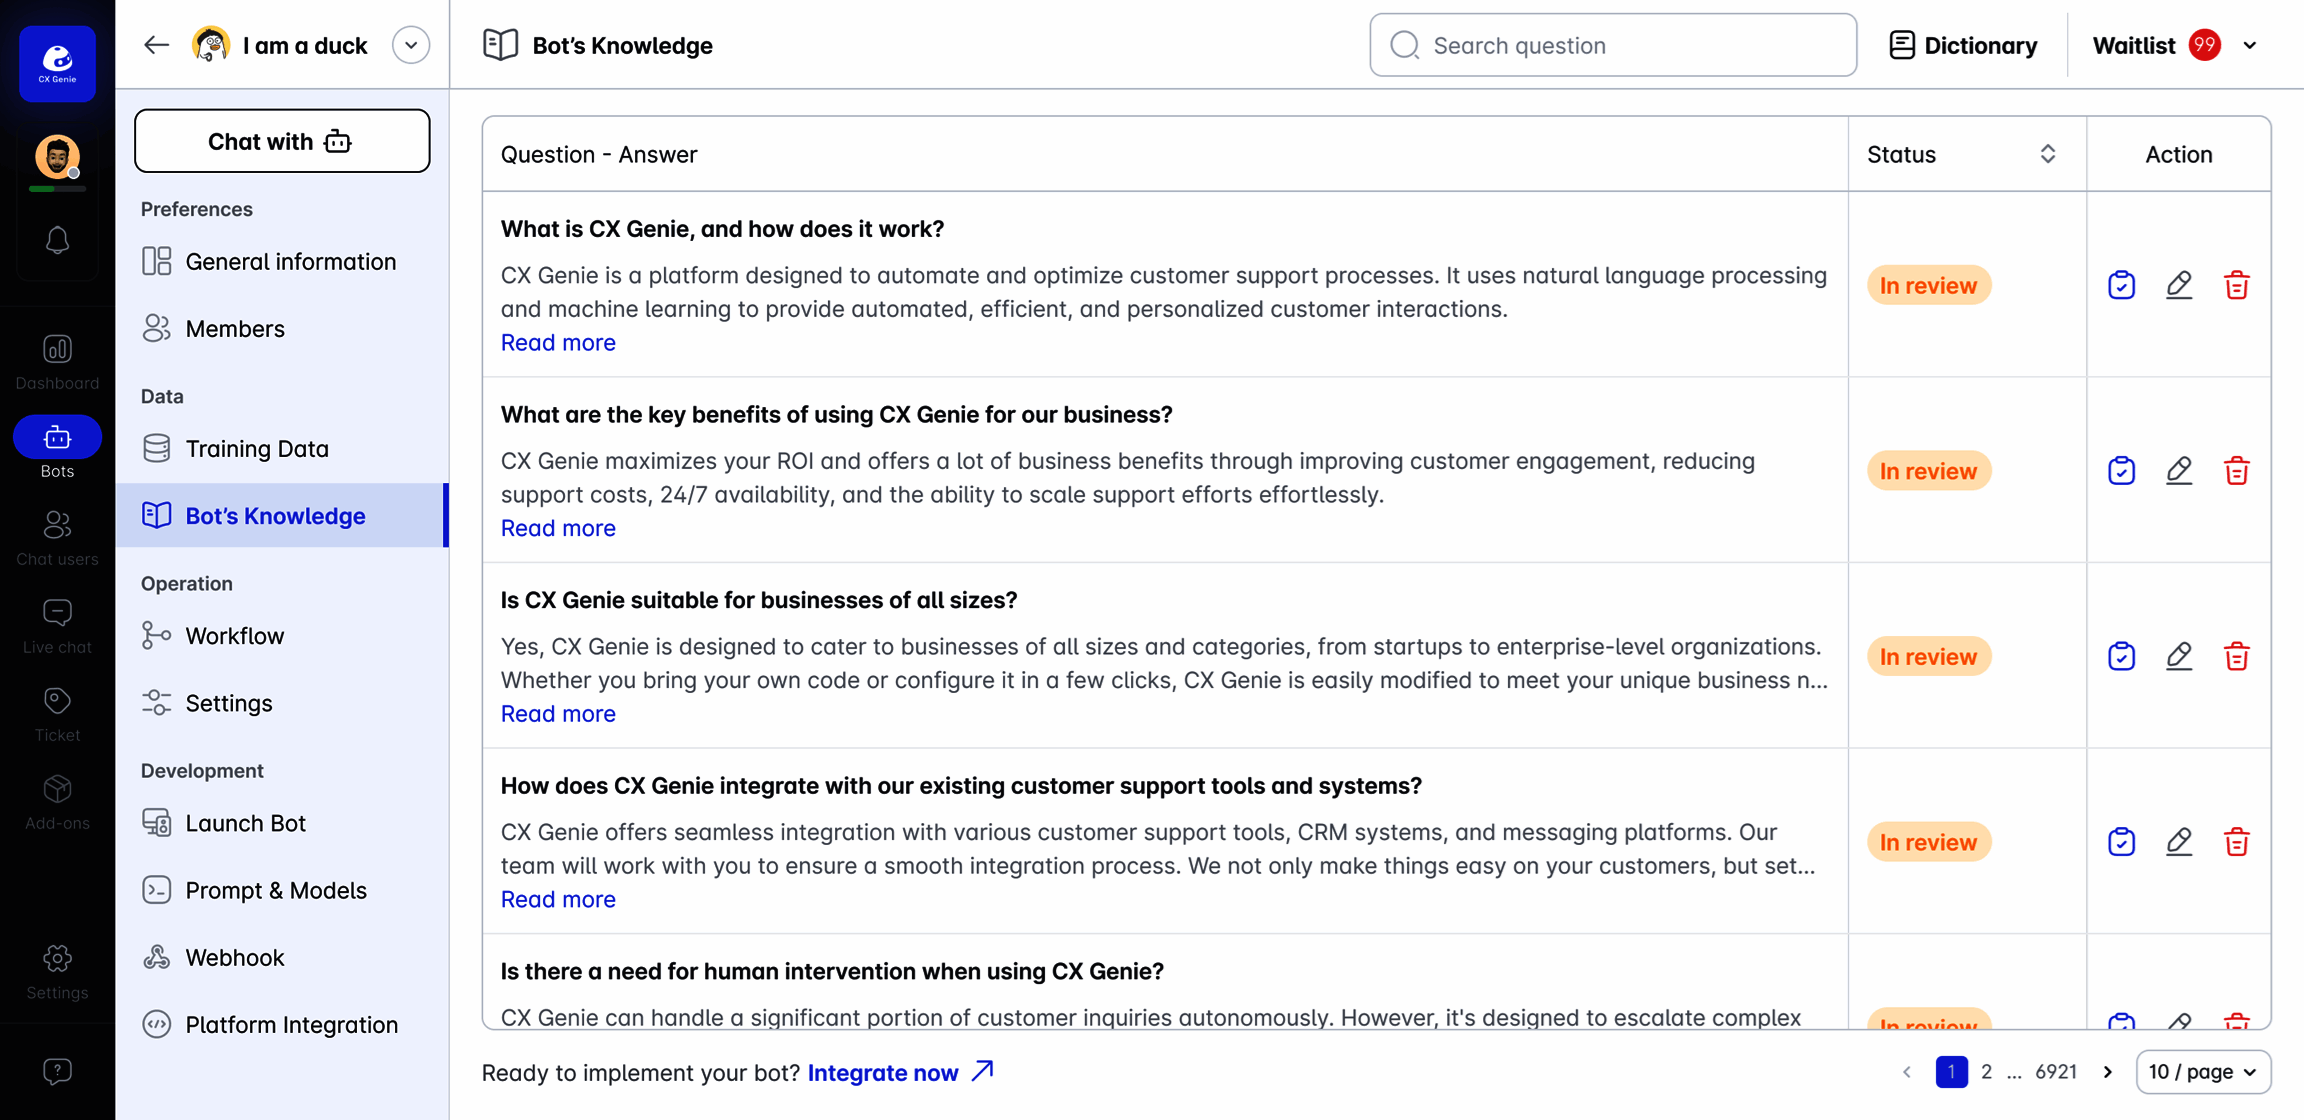Open Add-ons from the left rail
The width and height of the screenshot is (2304, 1120).
pyautogui.click(x=57, y=802)
